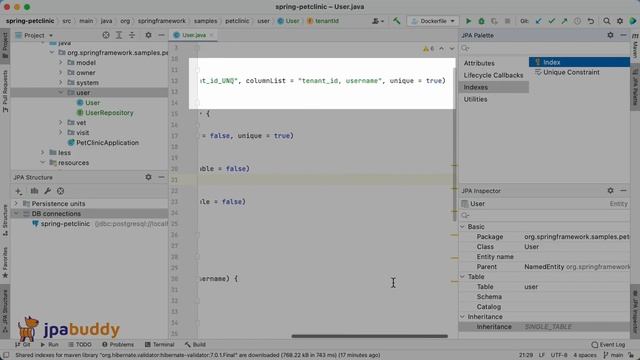The height and width of the screenshot is (360, 640).
Task: Choose Unique Constraint in JPA Palette
Action: (x=571, y=72)
